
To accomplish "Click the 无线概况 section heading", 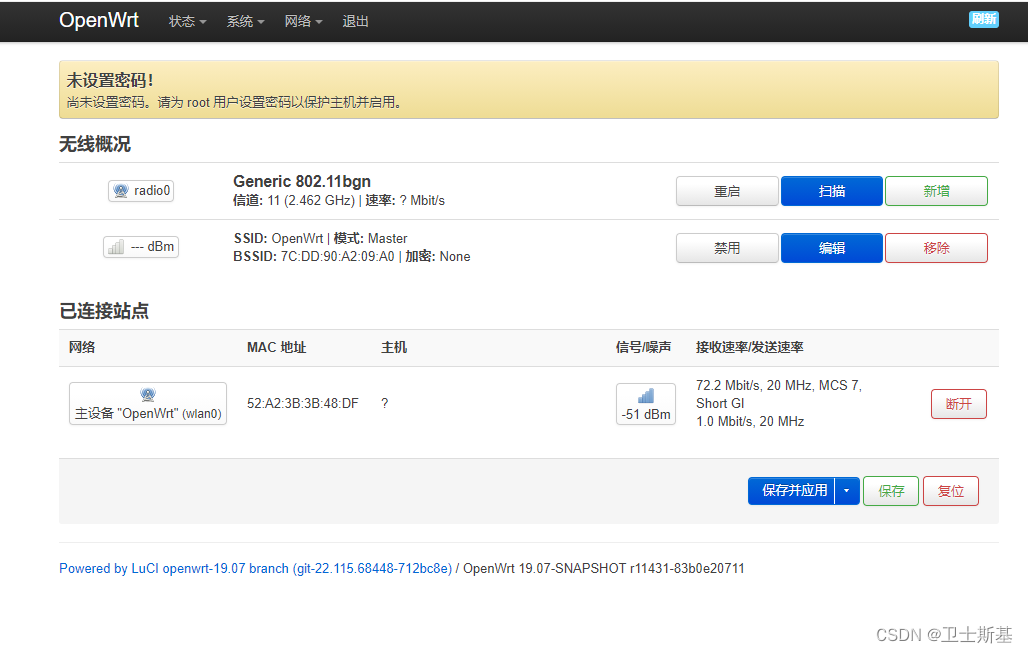I will pos(95,144).
